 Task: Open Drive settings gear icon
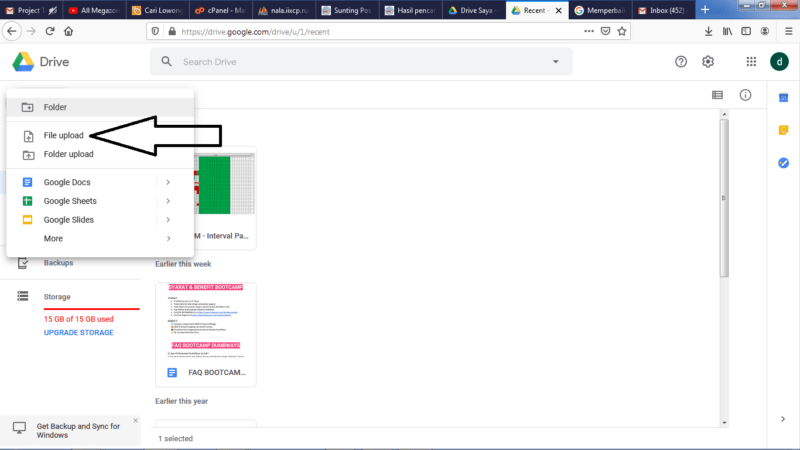[708, 62]
